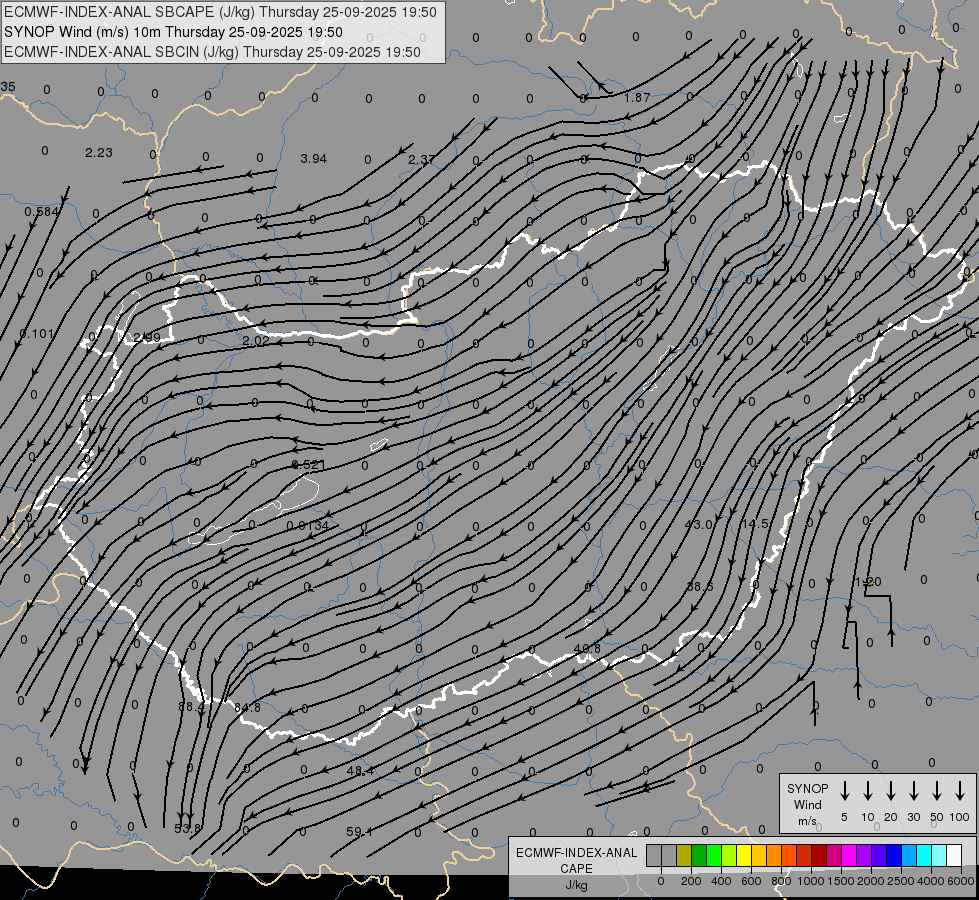Choose the first gray swatch in CAPE legend
The height and width of the screenshot is (900, 979).
coord(654,855)
